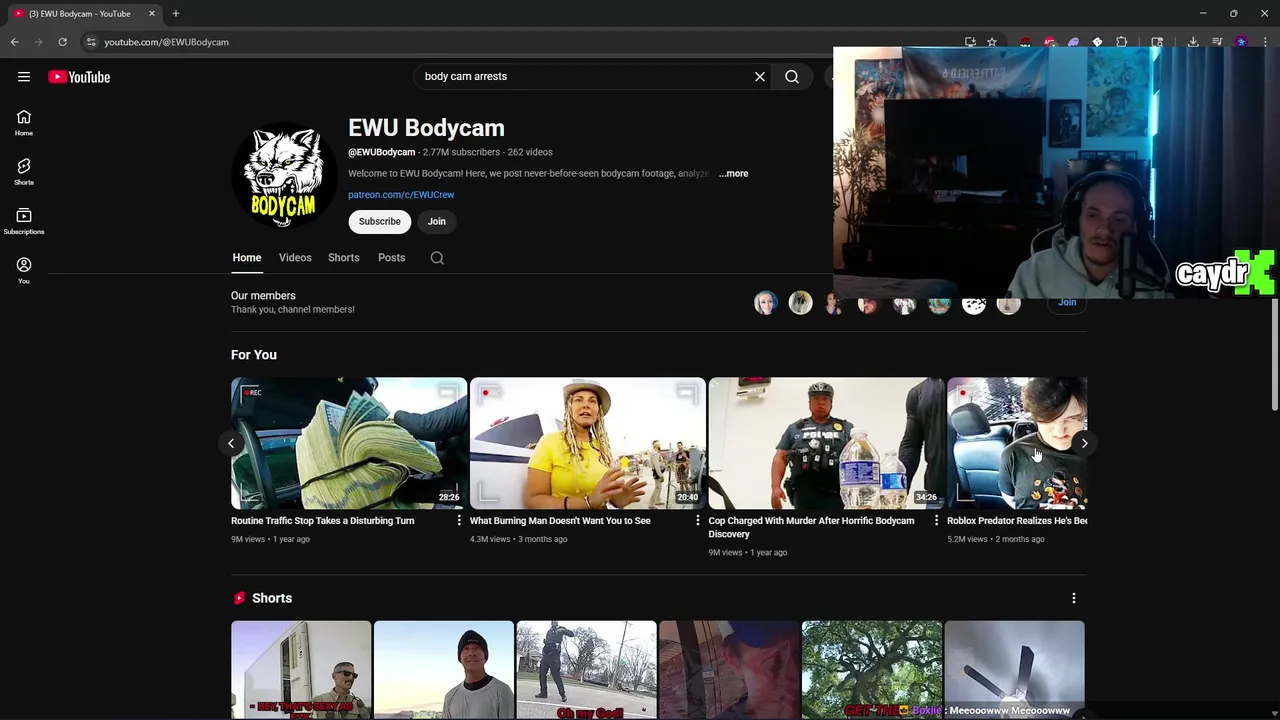This screenshot has width=1280, height=720.
Task: Clear the search box text
Action: point(760,76)
